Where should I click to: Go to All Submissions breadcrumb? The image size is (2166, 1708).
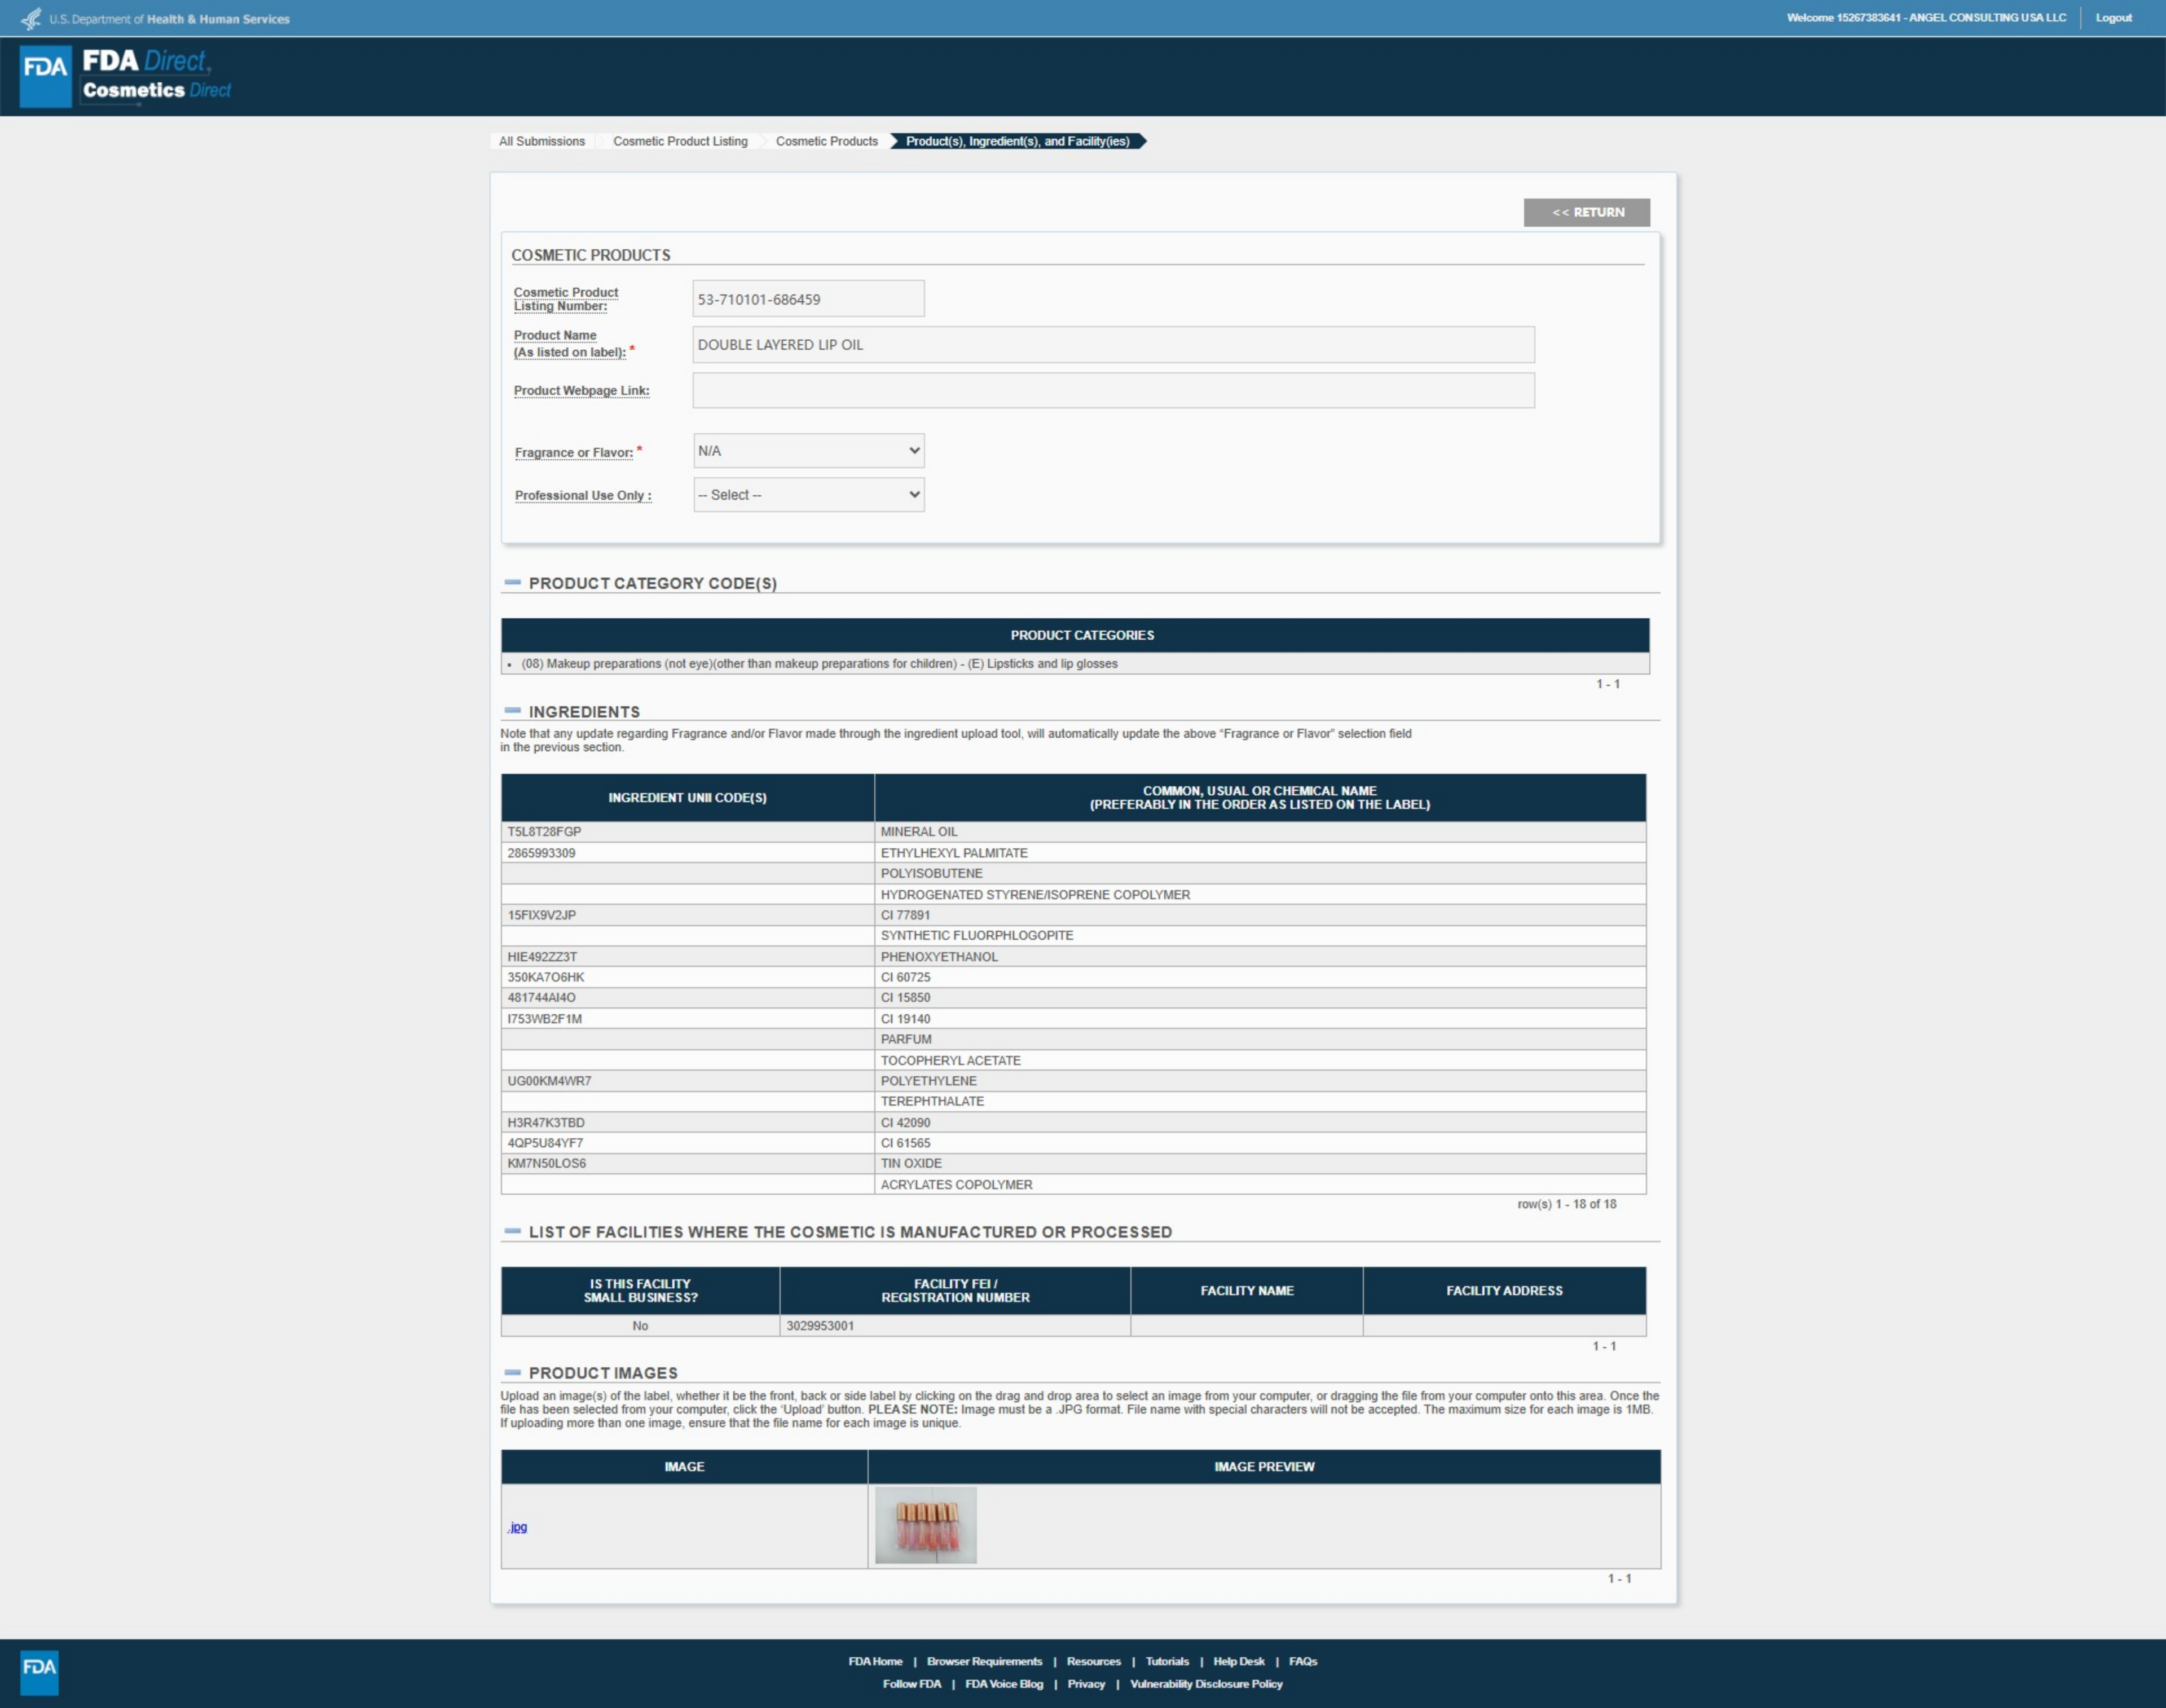(542, 141)
